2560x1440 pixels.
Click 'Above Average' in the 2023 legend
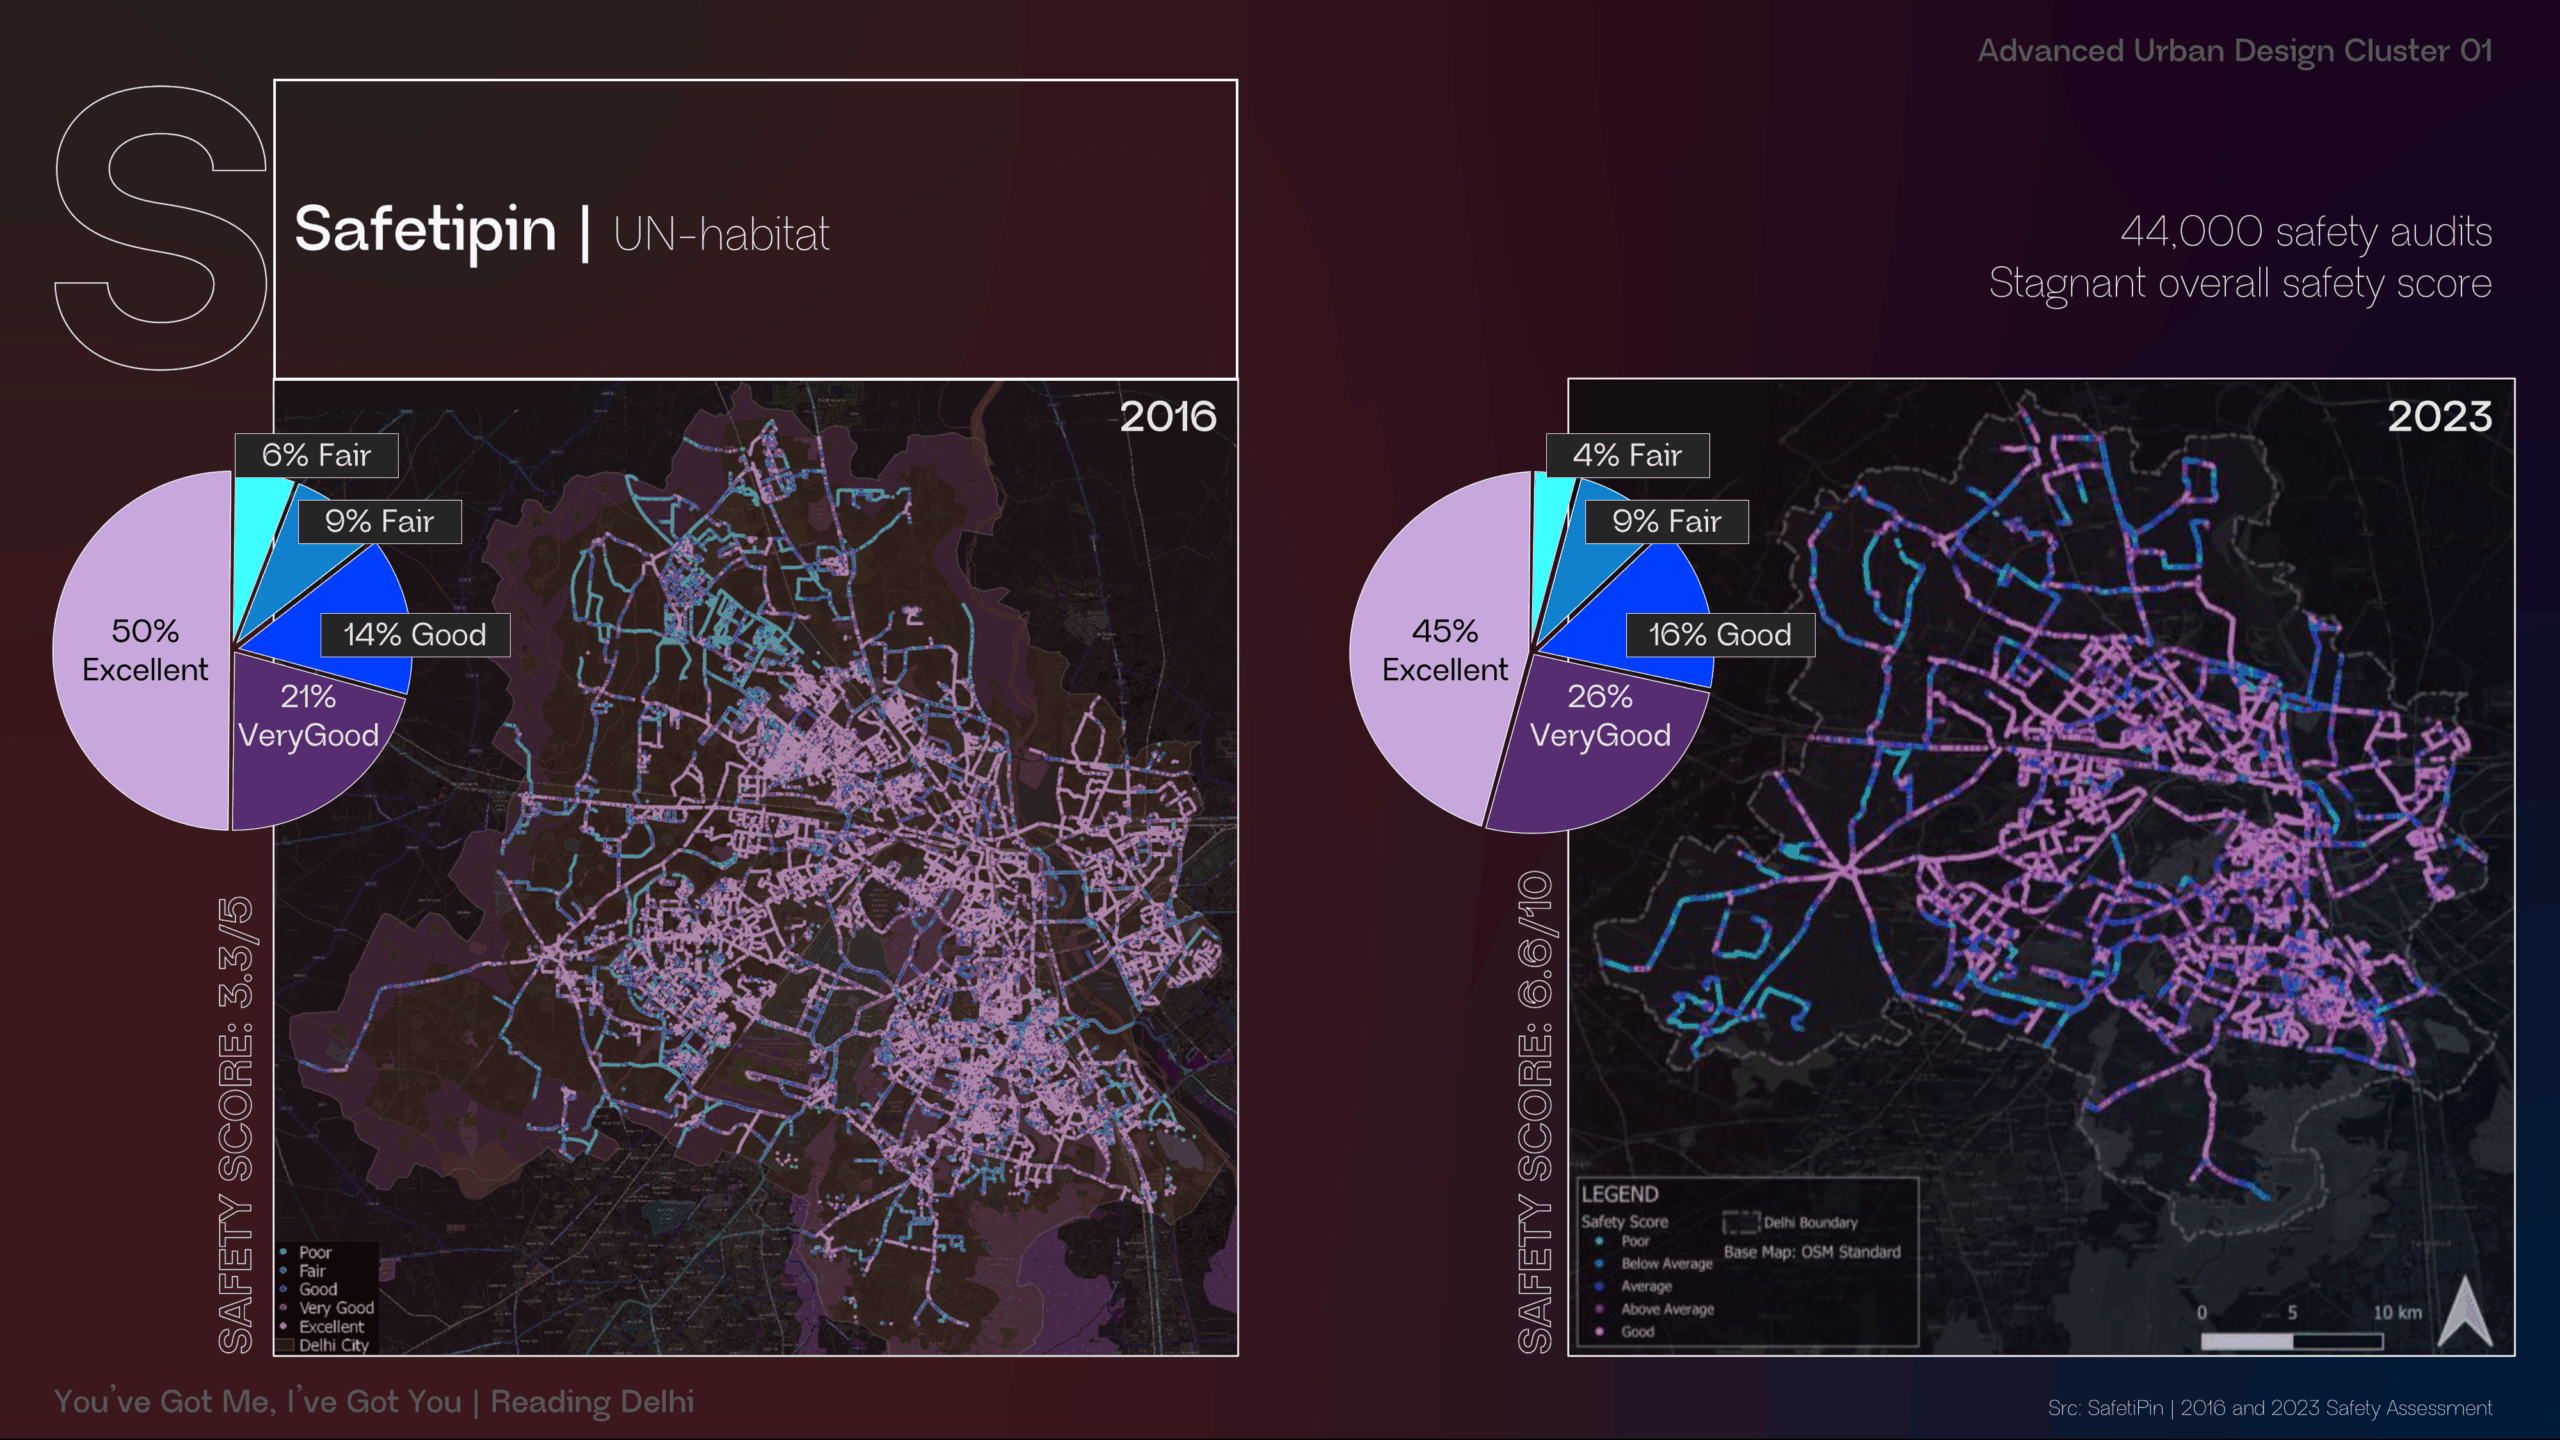[x=1667, y=1309]
